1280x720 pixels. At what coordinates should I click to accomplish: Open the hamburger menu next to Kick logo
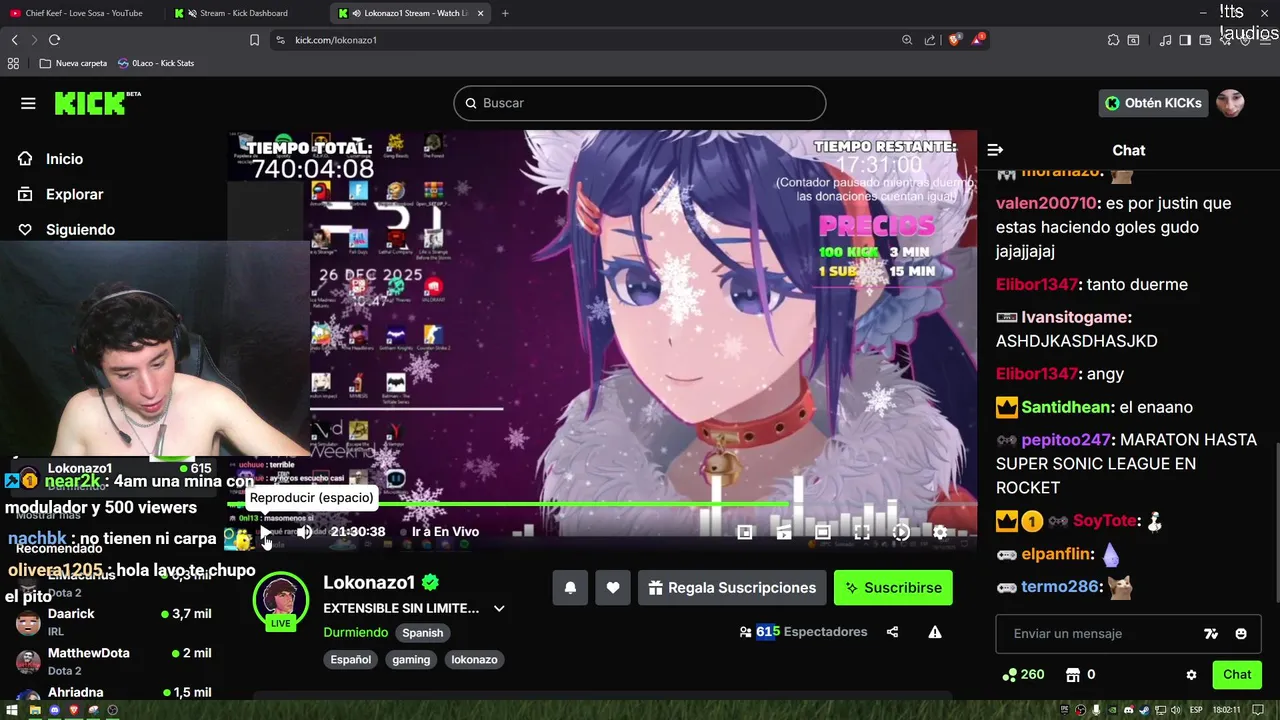tap(28, 103)
